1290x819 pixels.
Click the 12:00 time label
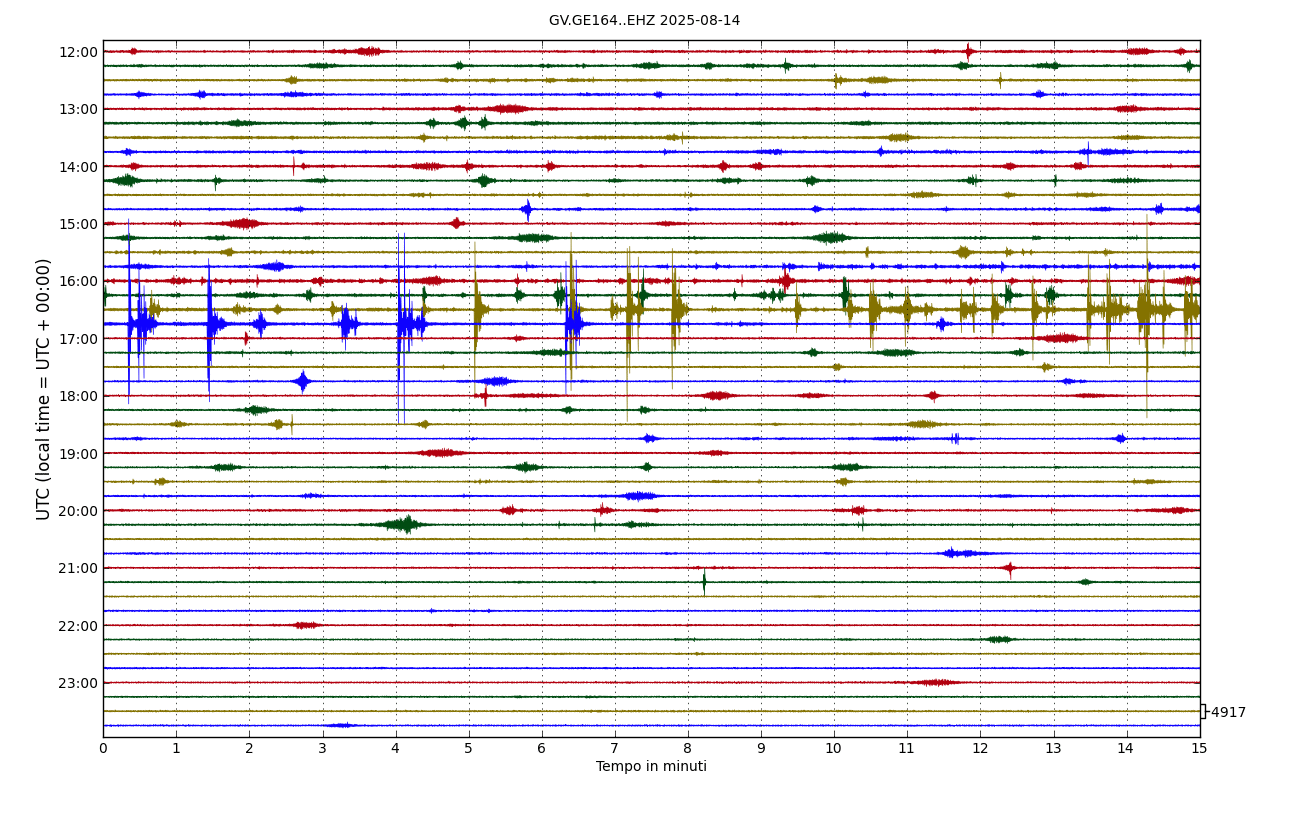(x=78, y=52)
